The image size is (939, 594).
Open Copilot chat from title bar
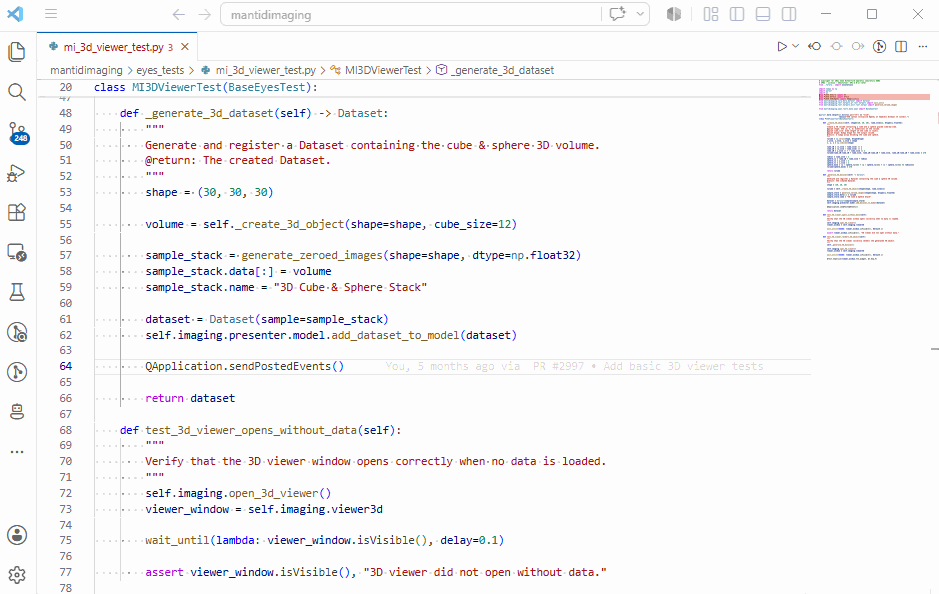tap(617, 14)
